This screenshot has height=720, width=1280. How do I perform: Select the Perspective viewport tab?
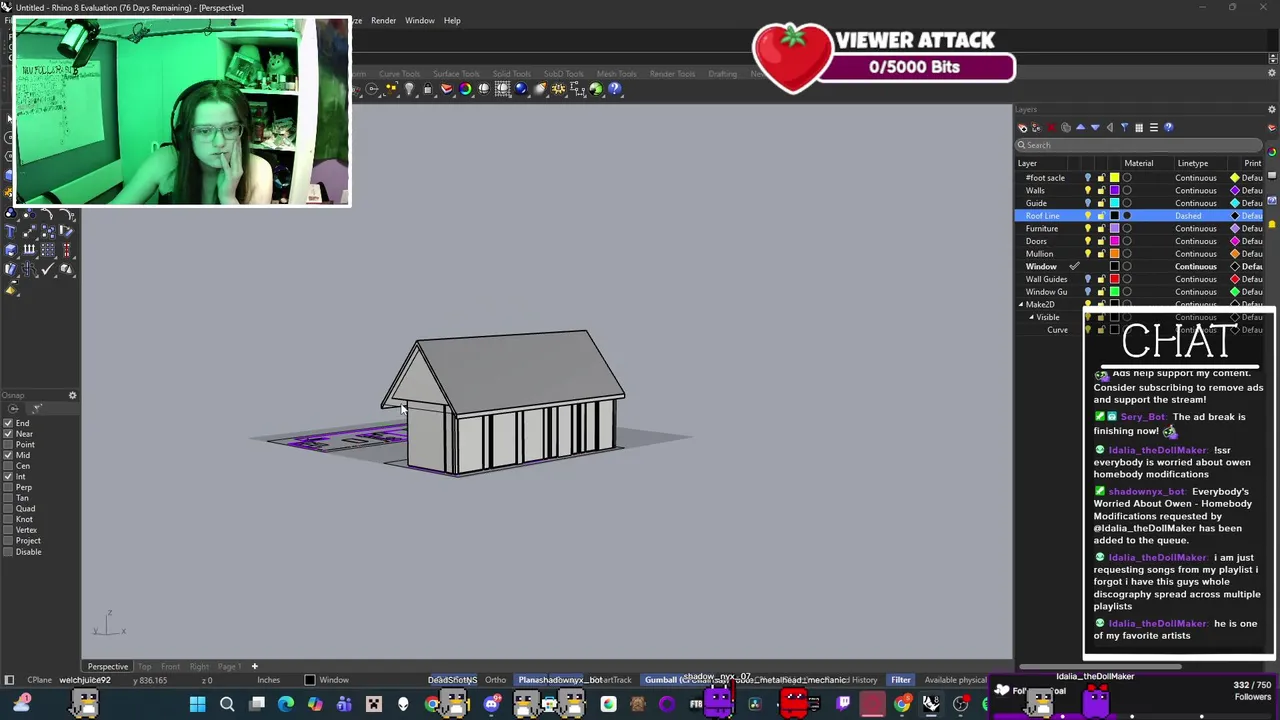pos(108,666)
